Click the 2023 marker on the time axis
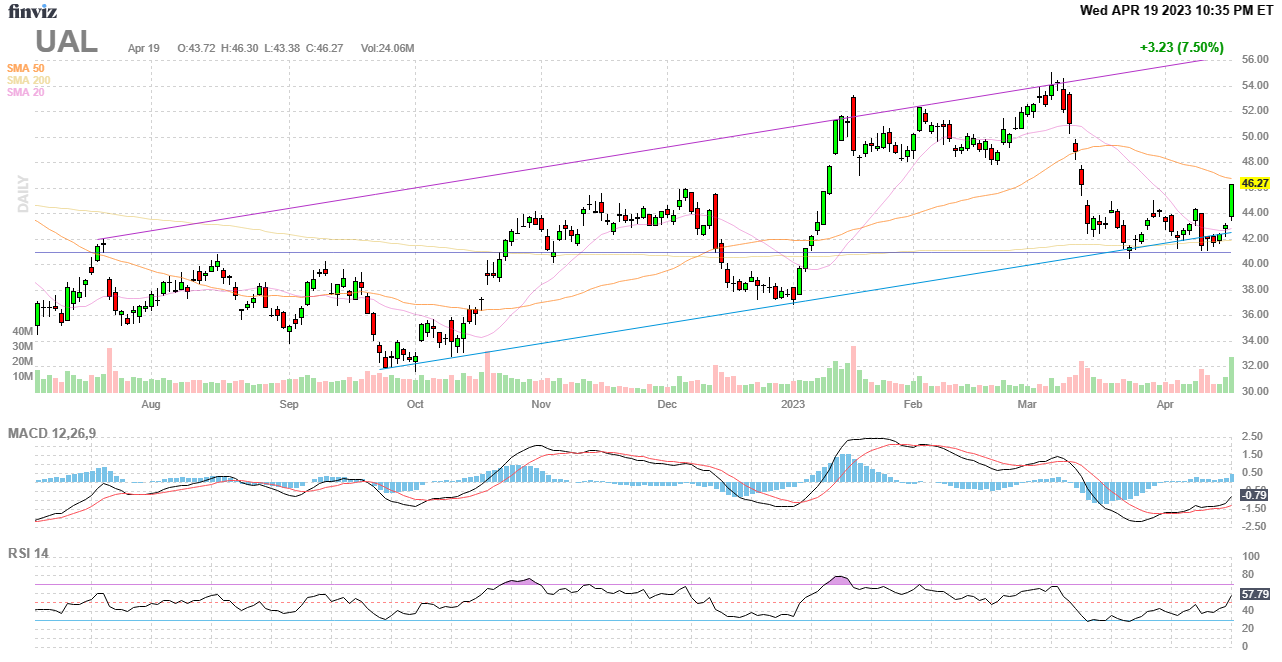1282x662 pixels. (x=793, y=404)
